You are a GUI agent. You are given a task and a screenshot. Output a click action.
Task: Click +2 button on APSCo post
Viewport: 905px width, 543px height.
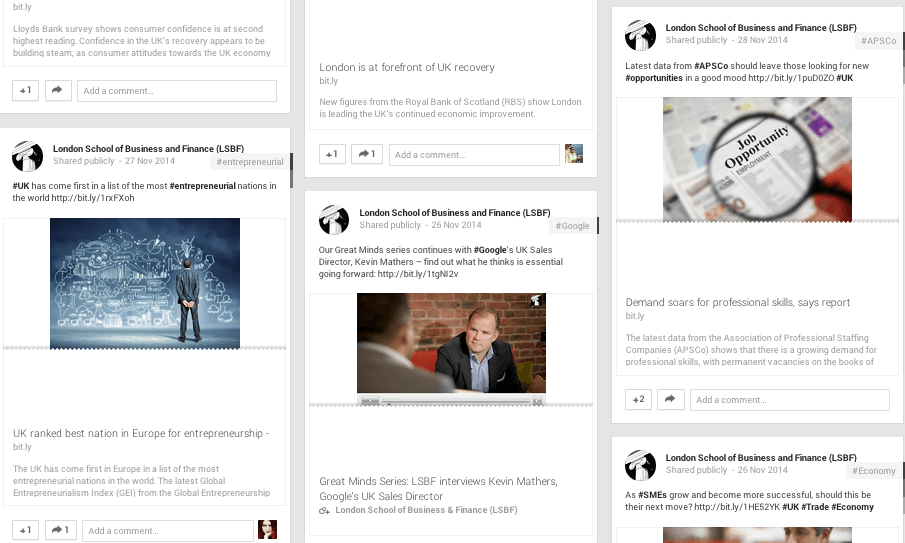click(638, 400)
